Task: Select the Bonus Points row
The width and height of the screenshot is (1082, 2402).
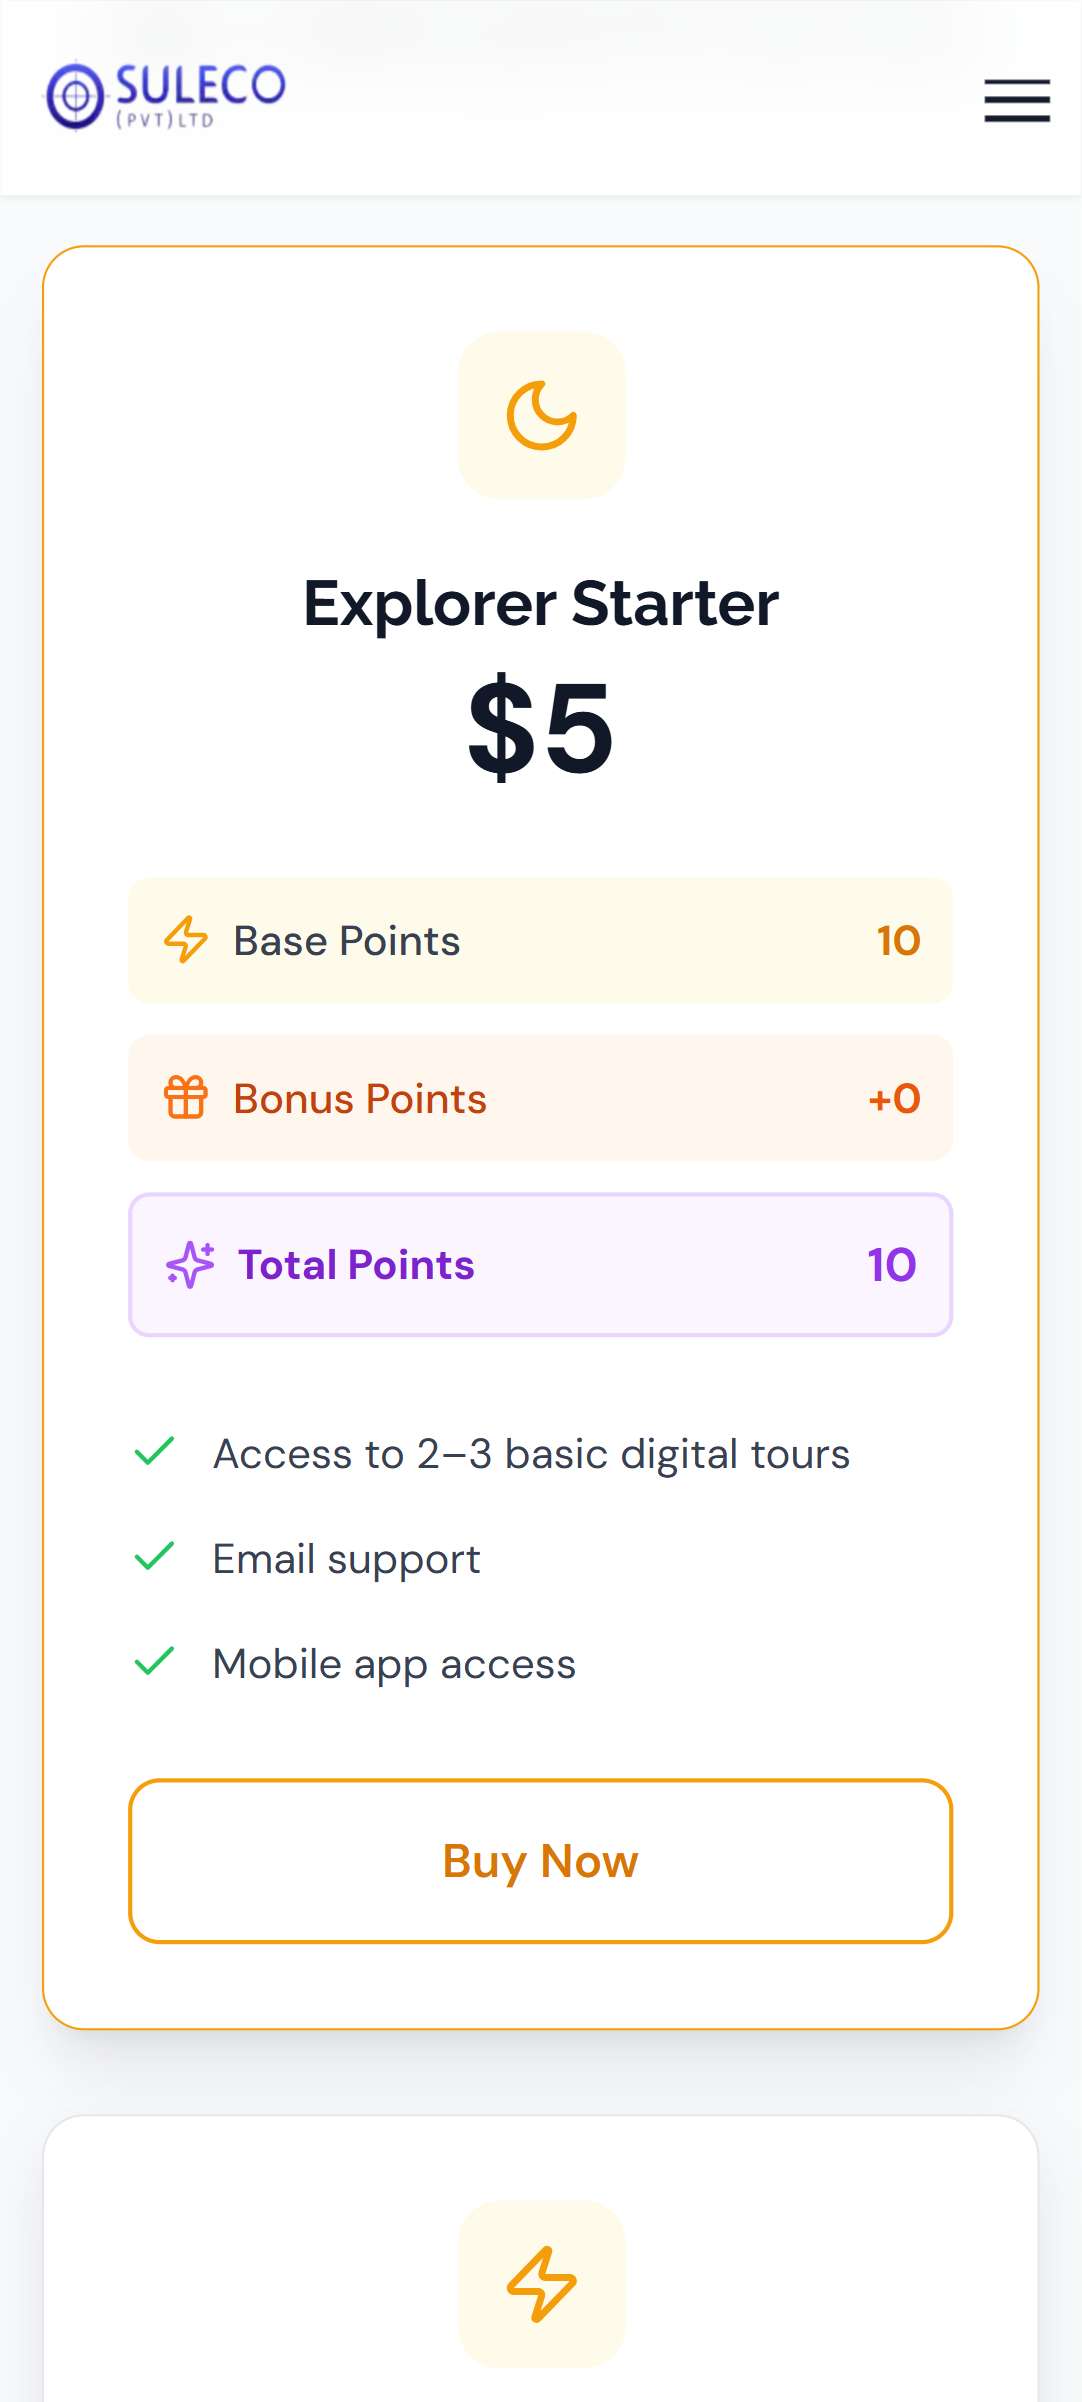Action: click(541, 1098)
